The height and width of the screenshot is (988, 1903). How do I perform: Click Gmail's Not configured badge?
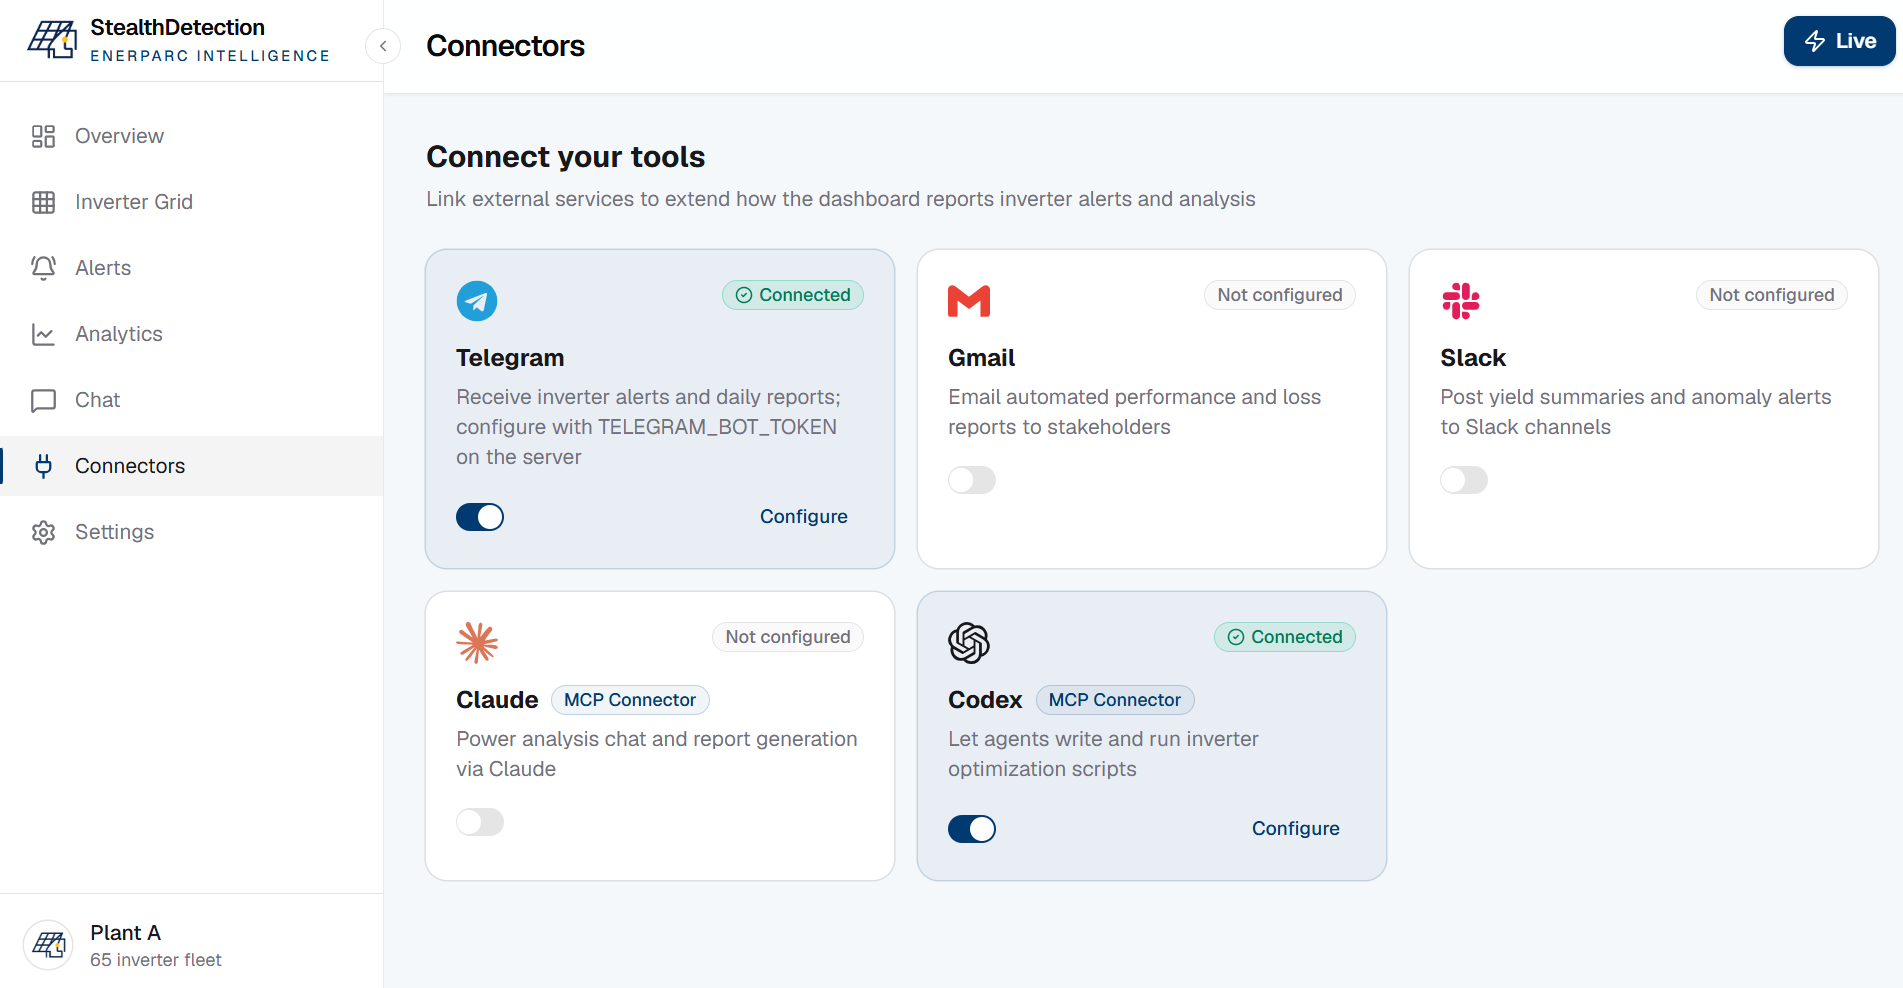[x=1280, y=295]
